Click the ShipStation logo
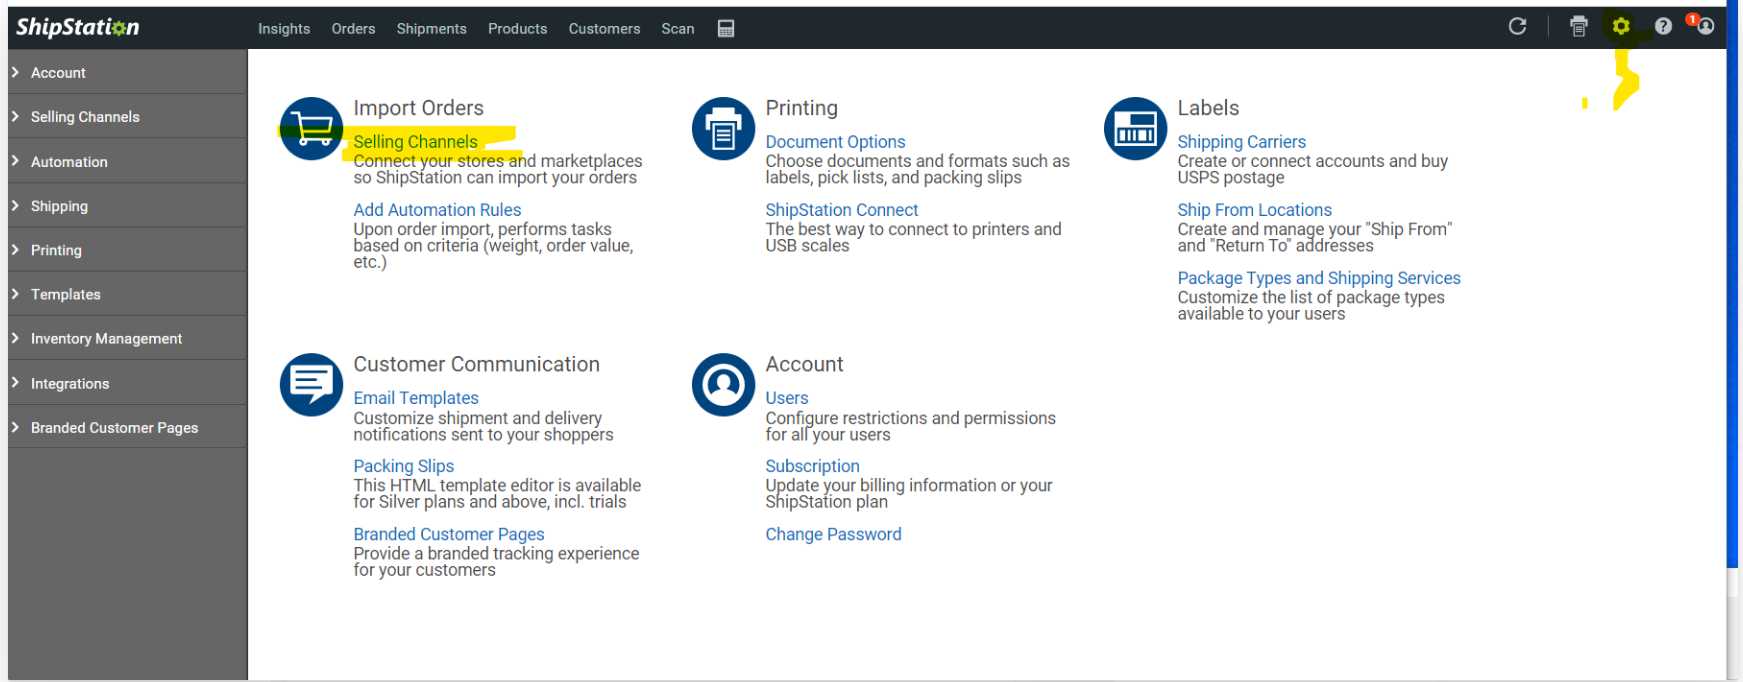This screenshot has height=682, width=1743. click(x=78, y=28)
